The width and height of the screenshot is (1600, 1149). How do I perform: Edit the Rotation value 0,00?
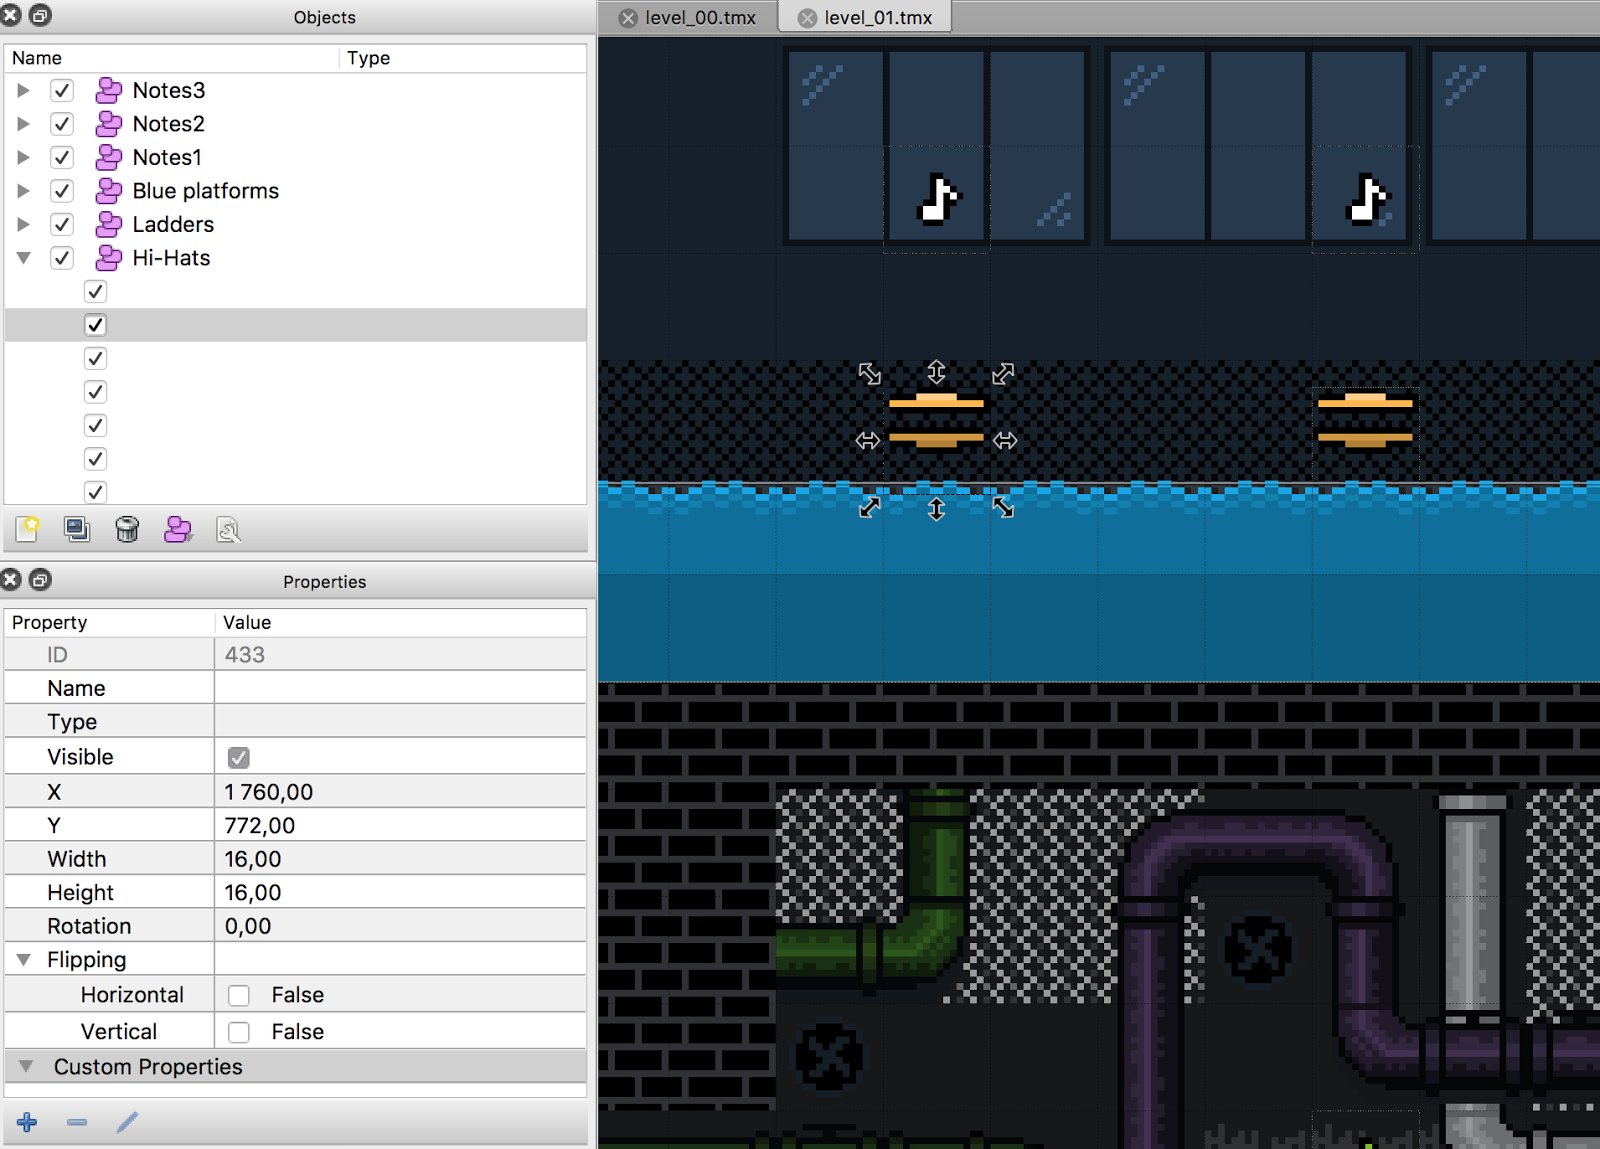pyautogui.click(x=400, y=926)
